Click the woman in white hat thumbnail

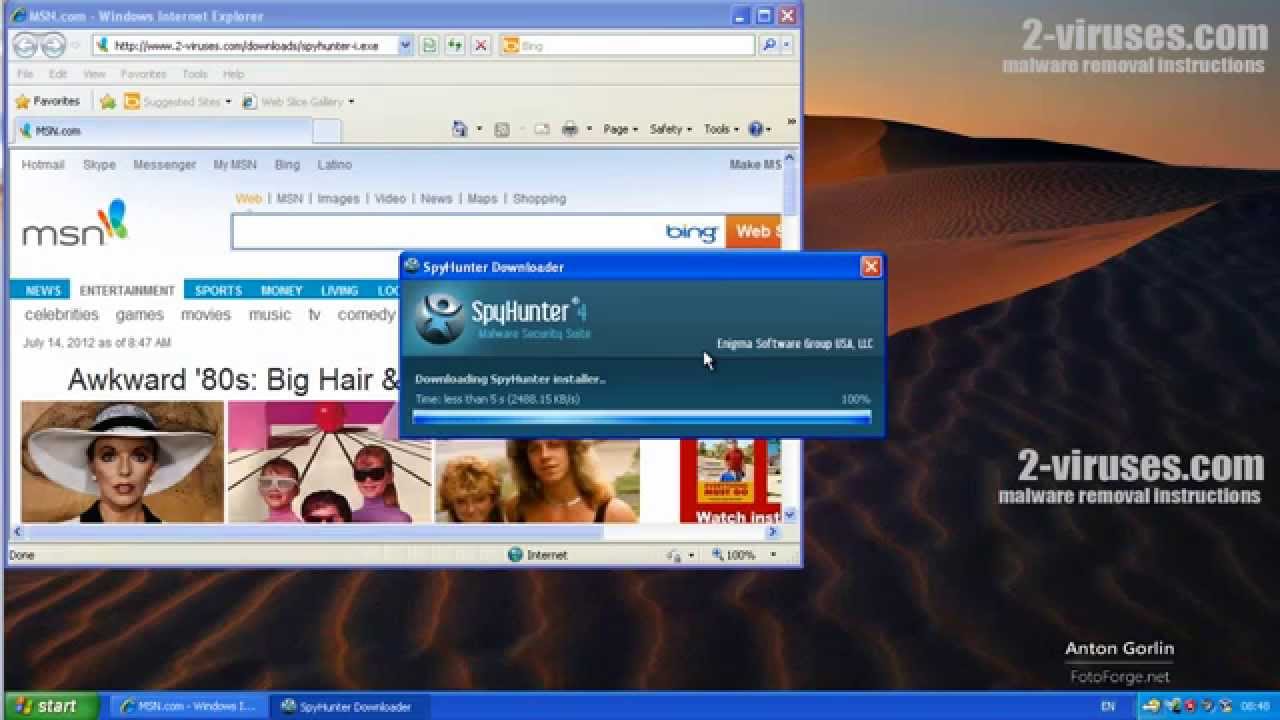pyautogui.click(x=122, y=461)
